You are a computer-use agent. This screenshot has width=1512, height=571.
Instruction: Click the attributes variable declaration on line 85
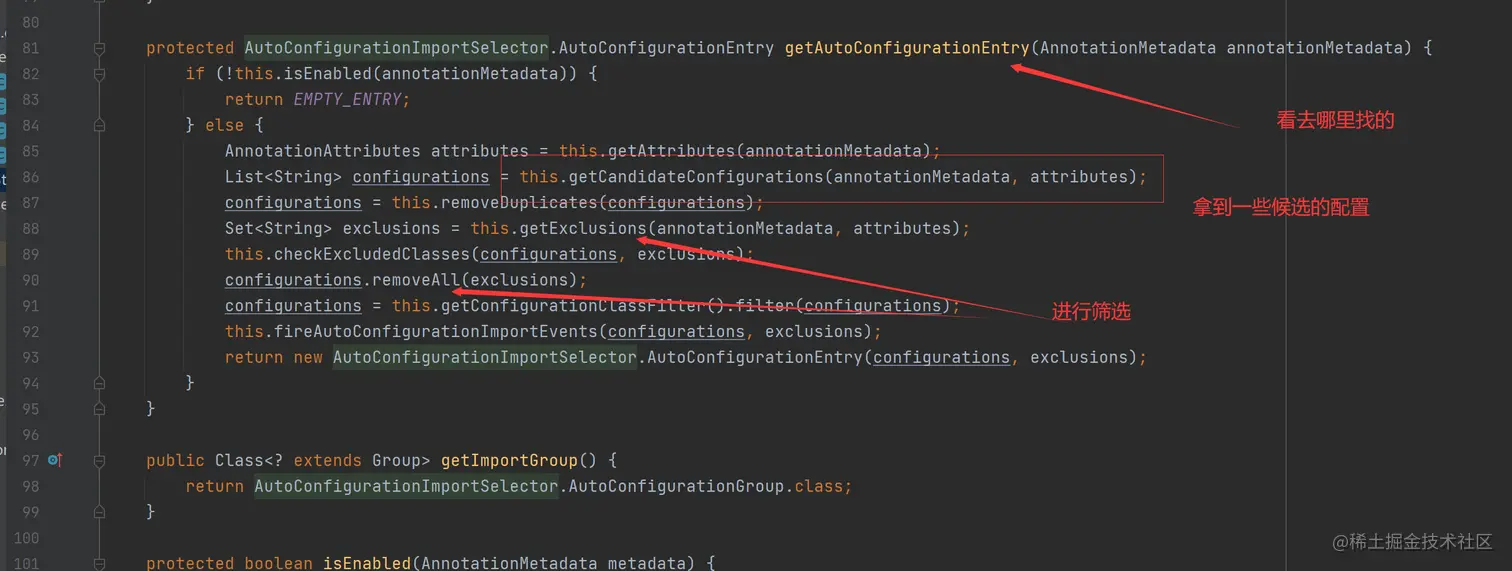(x=480, y=151)
